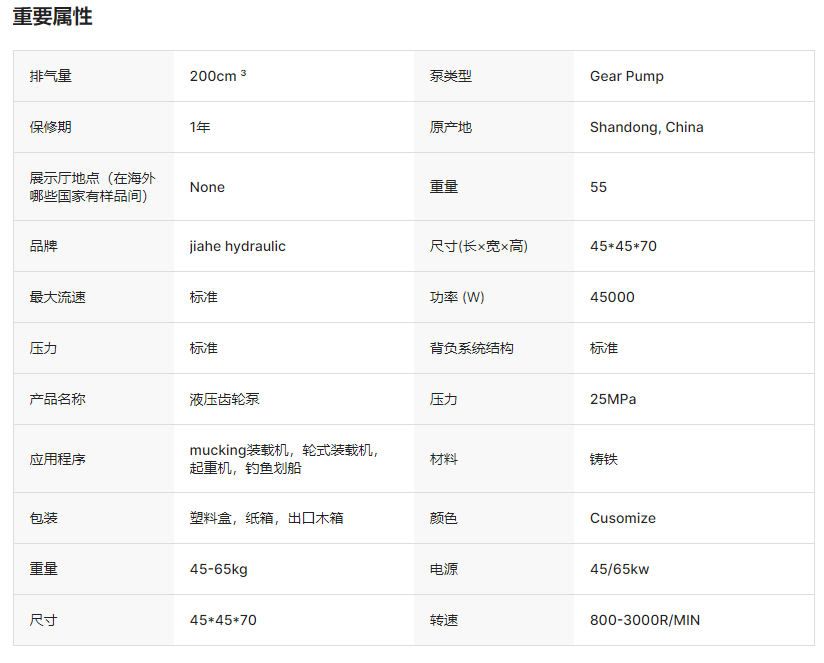
Task: Select the None showroom value
Action: coord(207,187)
